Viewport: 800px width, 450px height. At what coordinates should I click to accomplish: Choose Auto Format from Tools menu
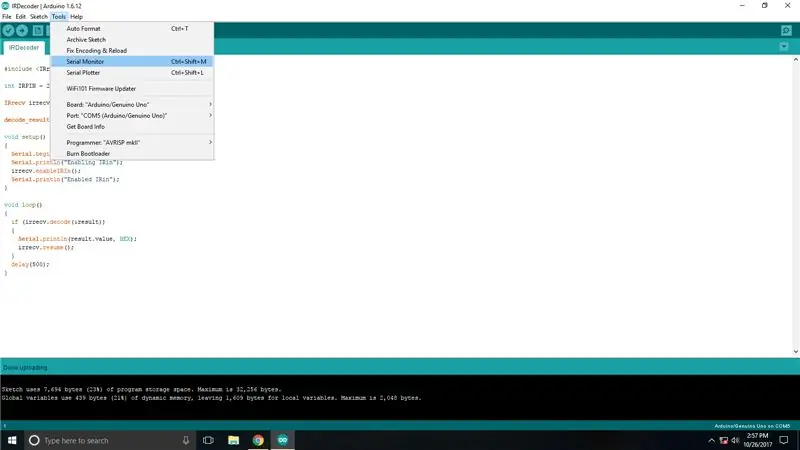coord(132,29)
